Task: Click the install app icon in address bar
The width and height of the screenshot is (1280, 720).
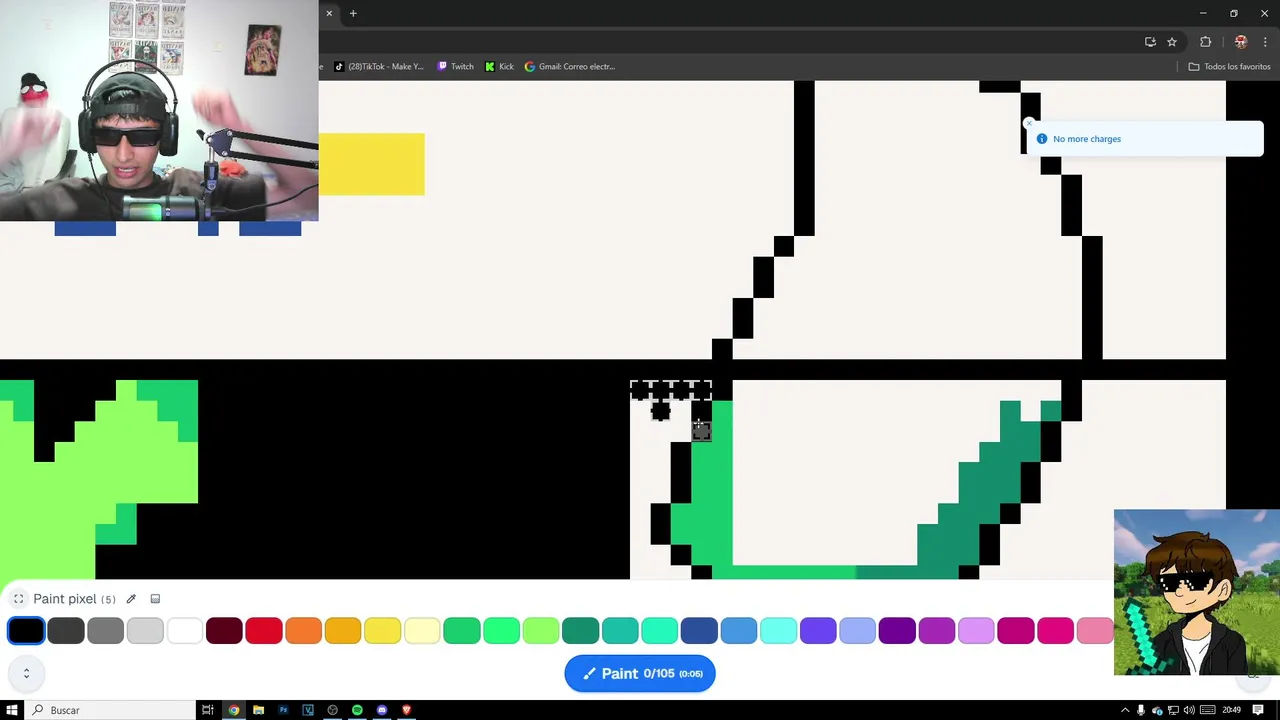Action: pyautogui.click(x=1150, y=42)
